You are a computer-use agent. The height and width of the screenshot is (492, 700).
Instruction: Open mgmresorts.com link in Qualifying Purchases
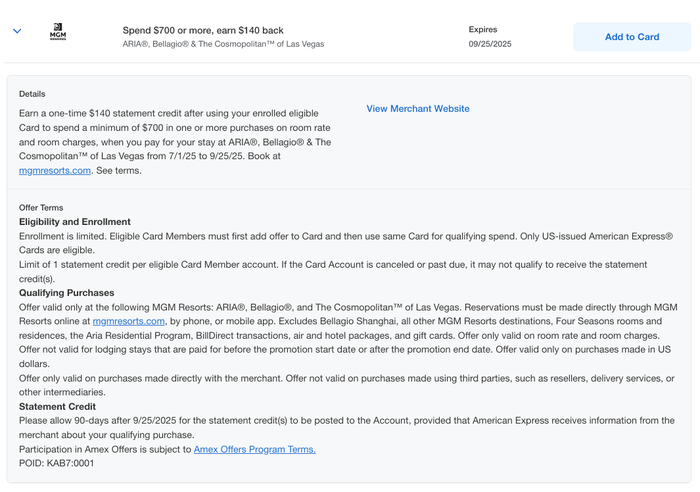129,321
